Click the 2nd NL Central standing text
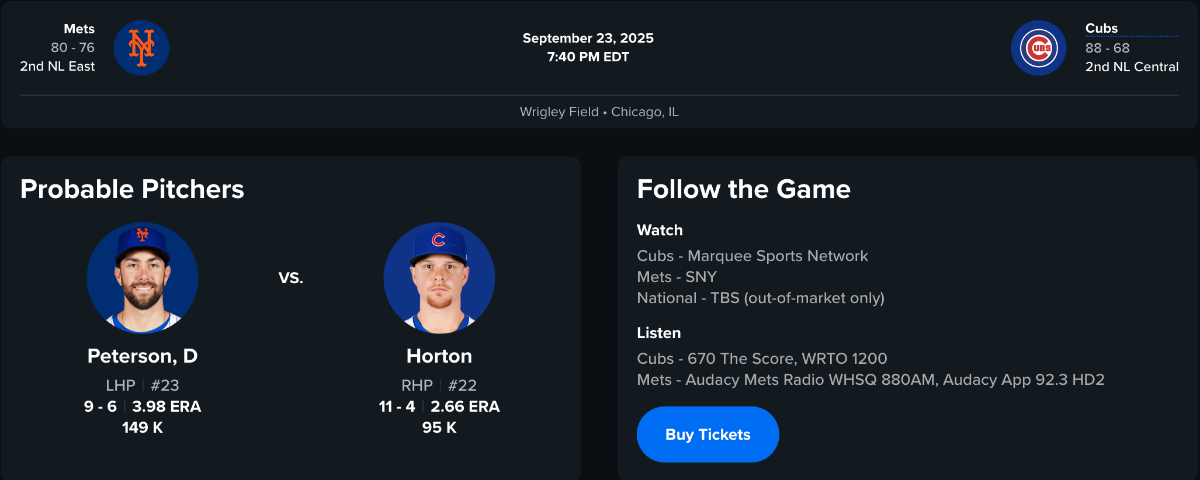The width and height of the screenshot is (1200, 480). pyautogui.click(x=1131, y=67)
